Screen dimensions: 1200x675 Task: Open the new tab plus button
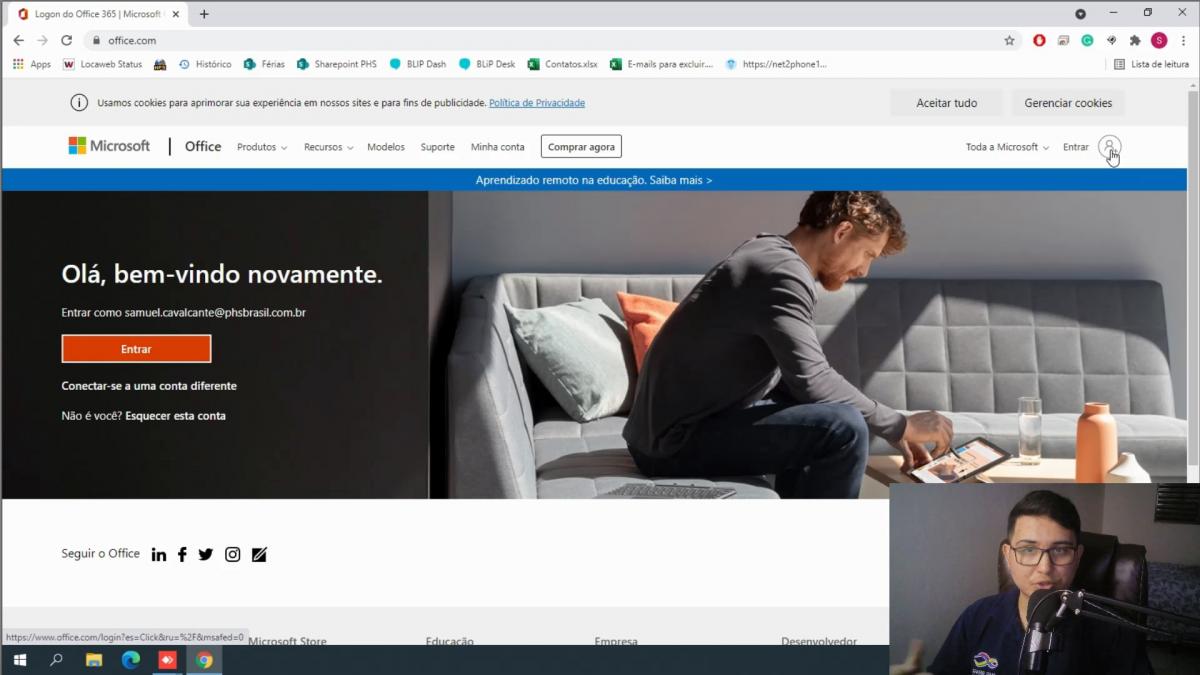coord(204,14)
